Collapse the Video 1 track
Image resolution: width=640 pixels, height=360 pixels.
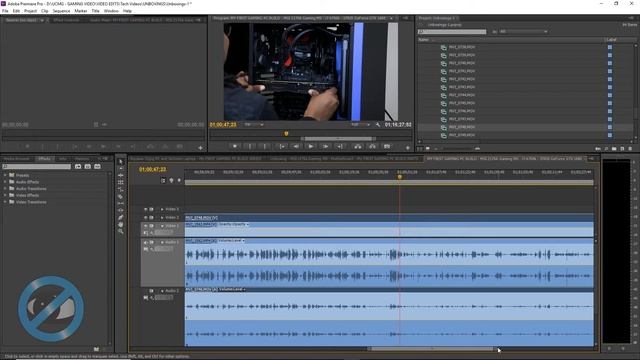(162, 226)
